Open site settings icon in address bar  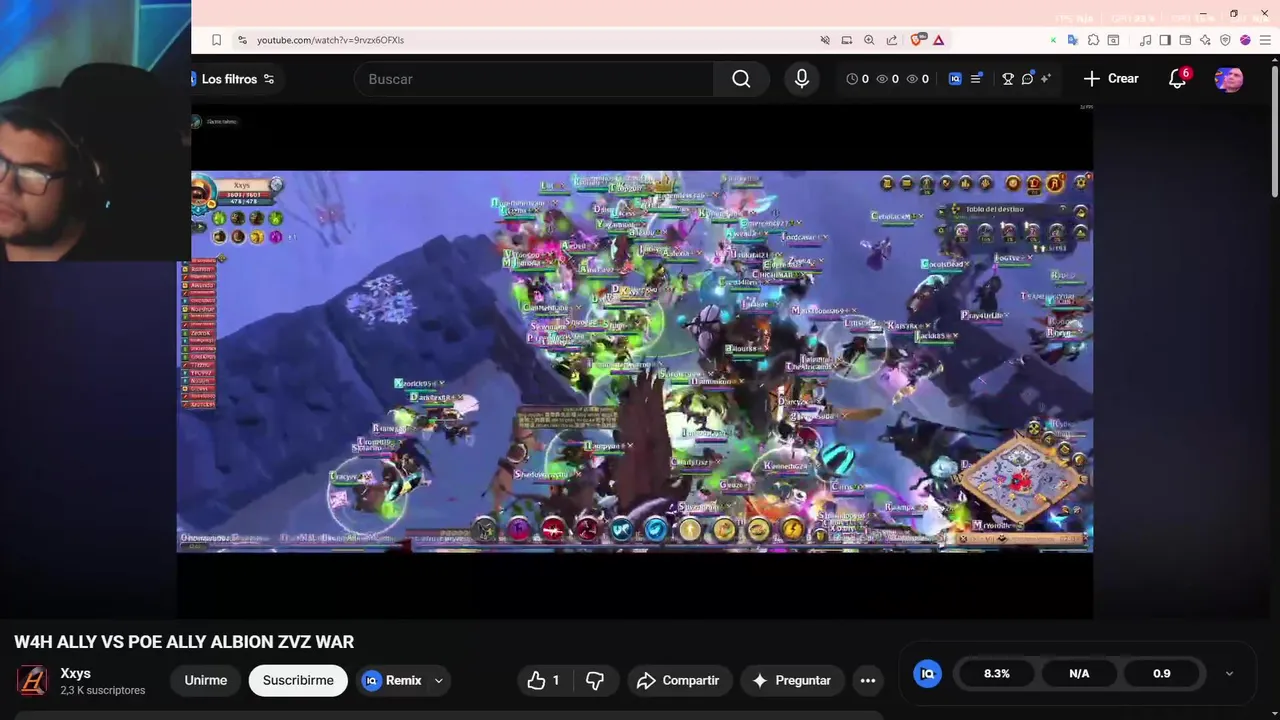point(242,40)
